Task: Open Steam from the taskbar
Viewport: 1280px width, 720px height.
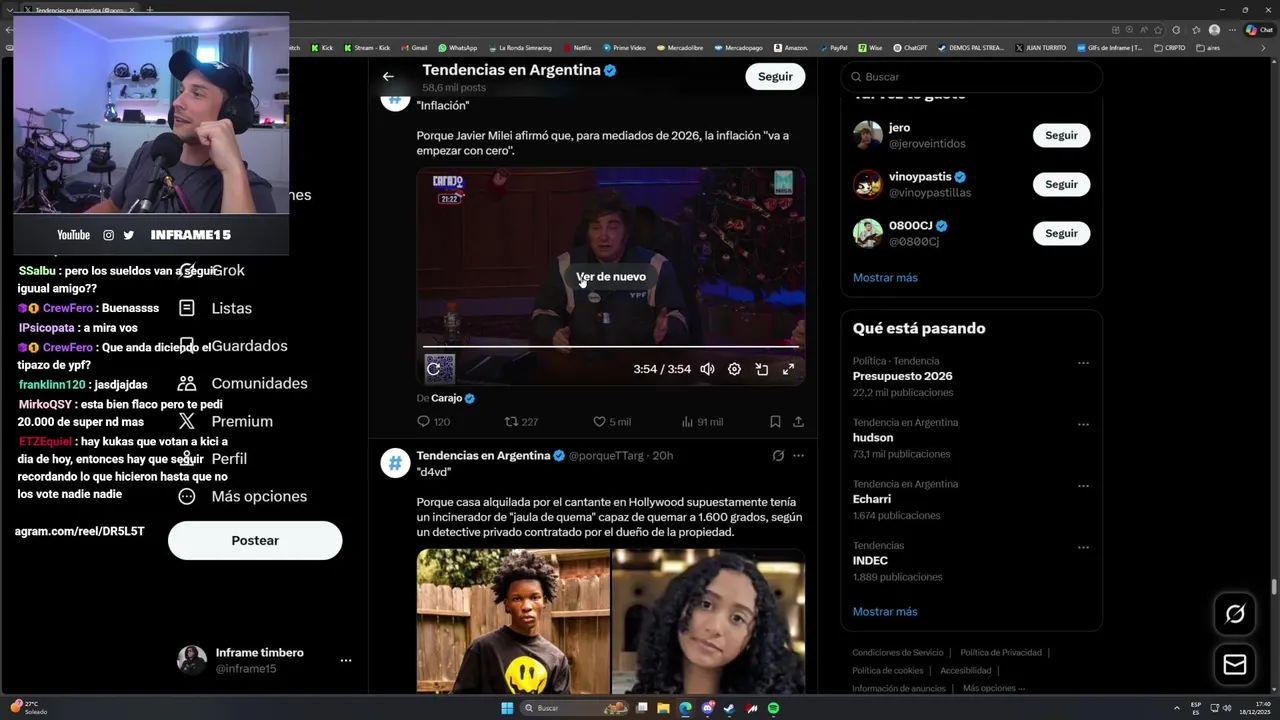Action: (x=729, y=708)
